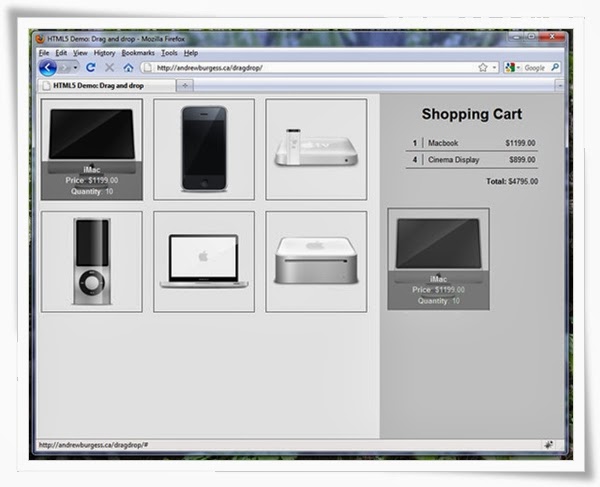Image resolution: width=600 pixels, height=487 pixels.
Task: Click the status bar icon at bottom right
Action: coord(549,445)
